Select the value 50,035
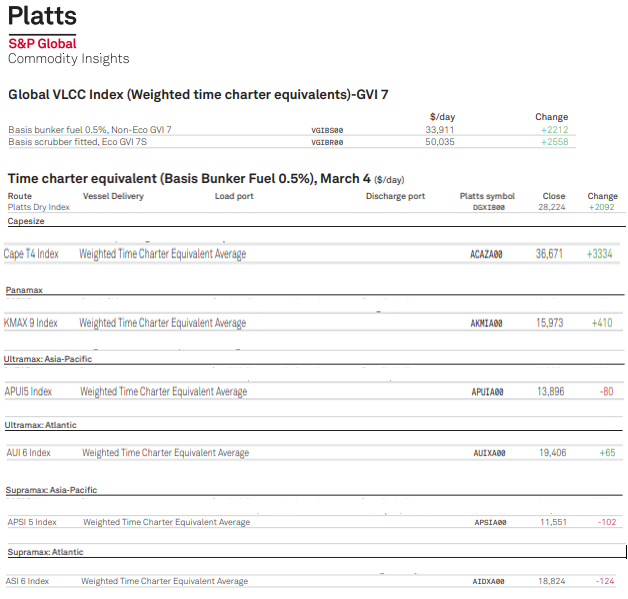Screen dimensions: 628x599 [x=440, y=142]
